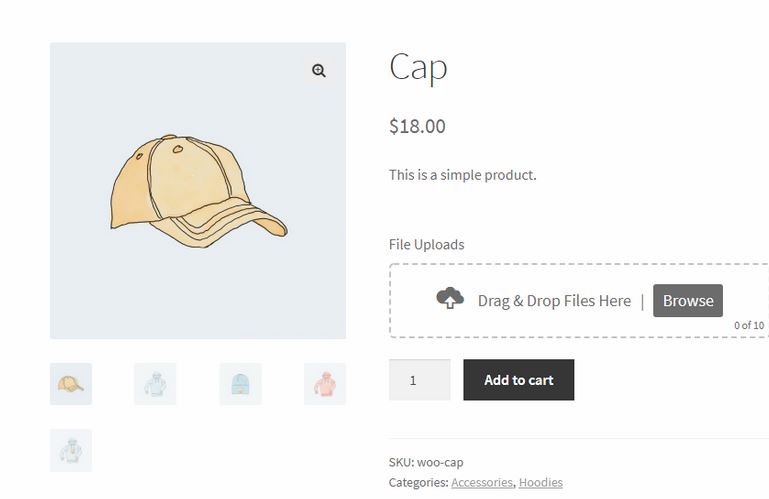The width and height of the screenshot is (769, 499).
Task: Click the cloud upload icon
Action: coord(450,298)
